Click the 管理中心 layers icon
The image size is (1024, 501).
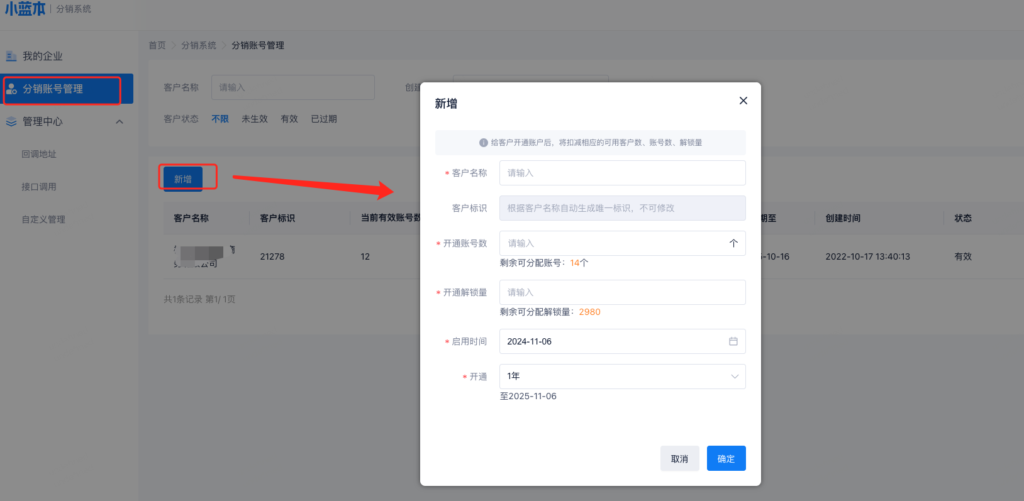(12, 122)
